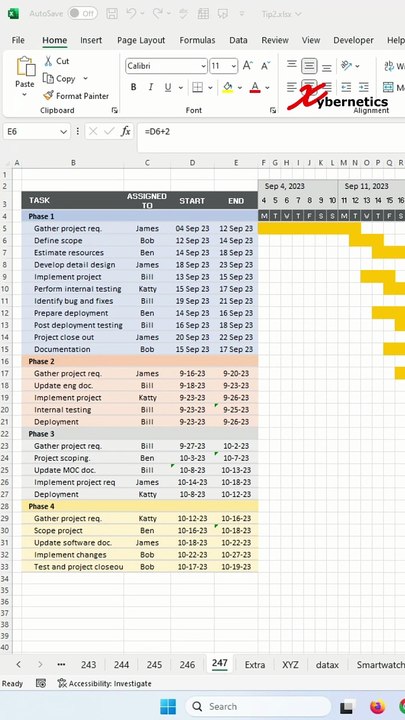Image resolution: width=405 pixels, height=720 pixels.
Task: Apply the red Font Color
Action: pyautogui.click(x=255, y=87)
